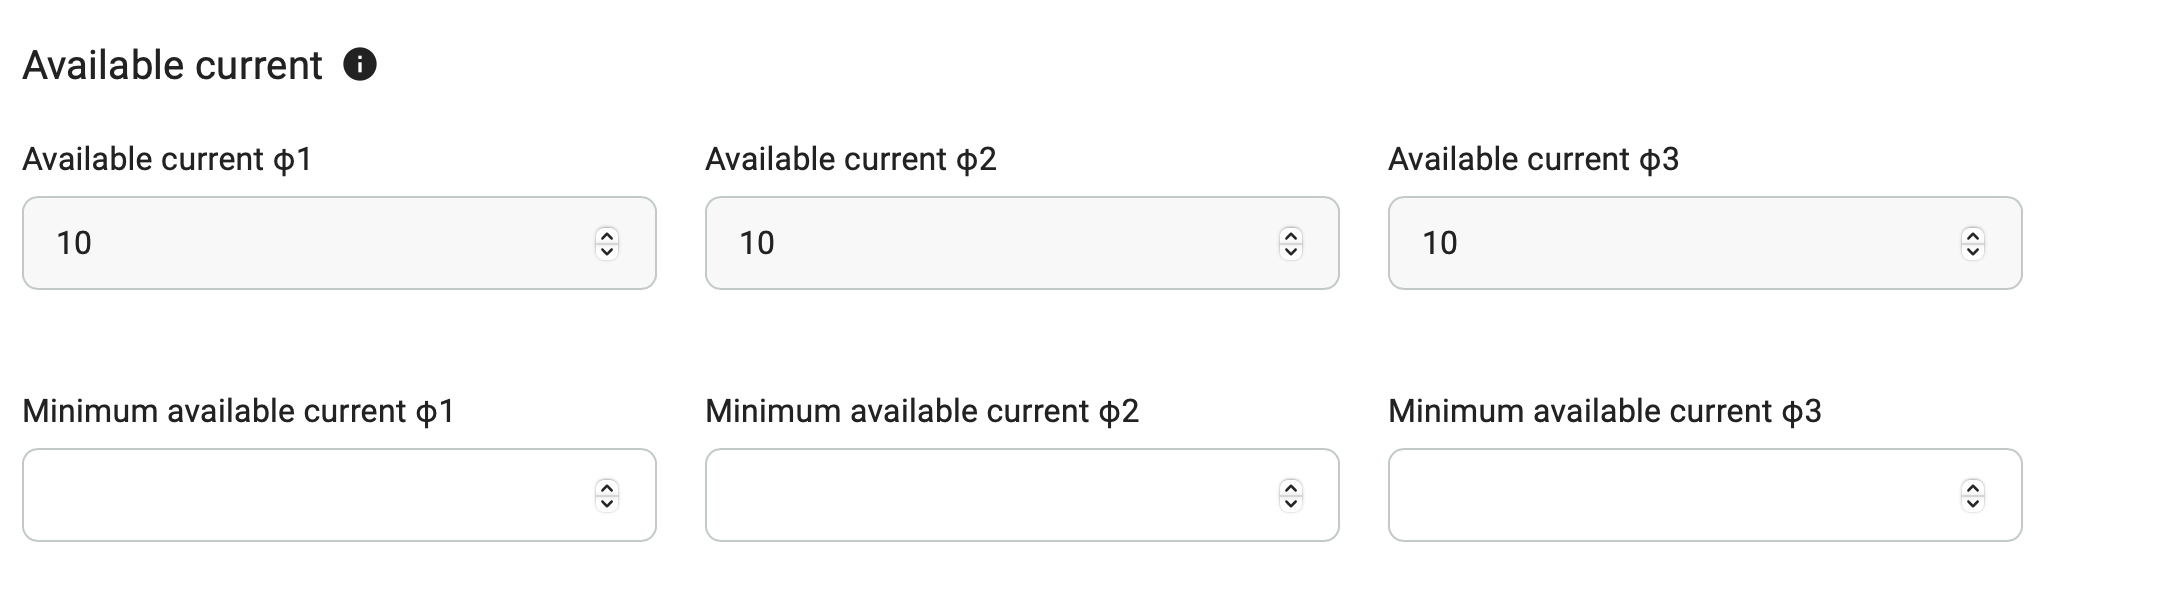Decrement Minimum available current φ2 stepper
Screen dimensions: 2178x616
pyautogui.click(x=1291, y=503)
